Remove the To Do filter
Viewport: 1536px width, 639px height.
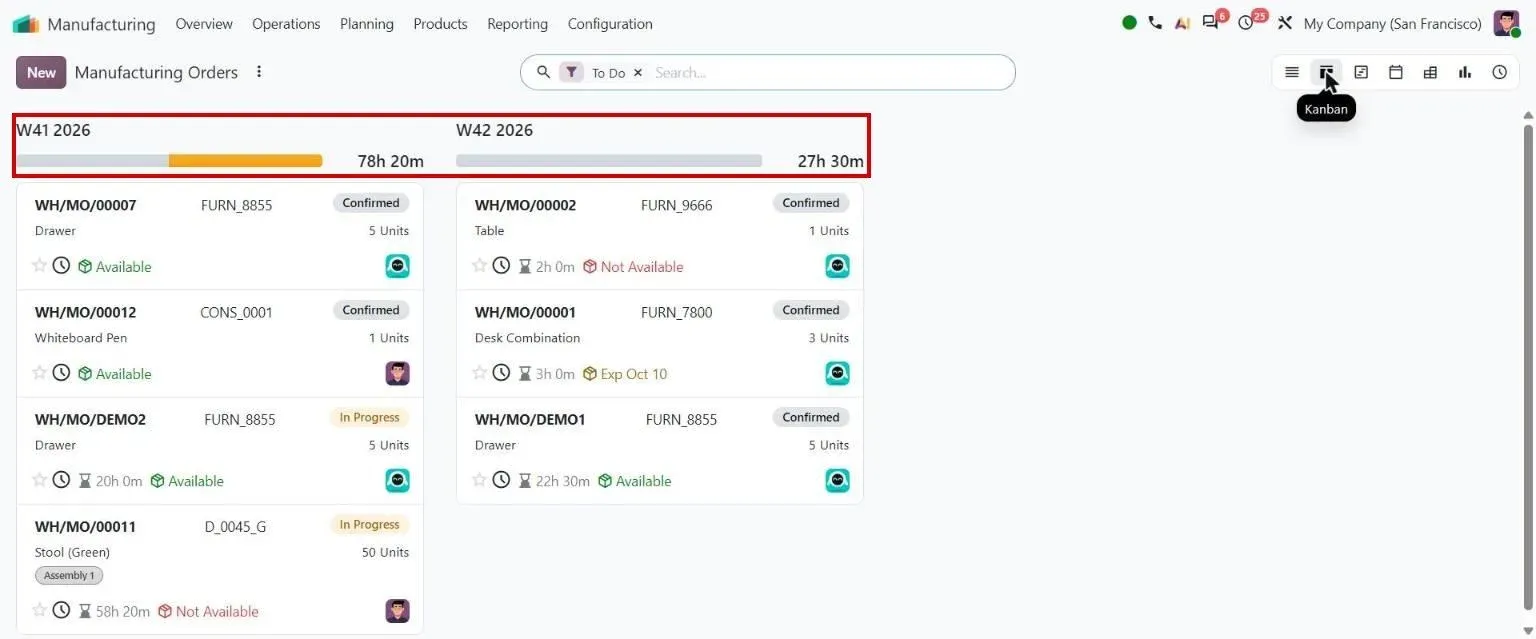[638, 73]
